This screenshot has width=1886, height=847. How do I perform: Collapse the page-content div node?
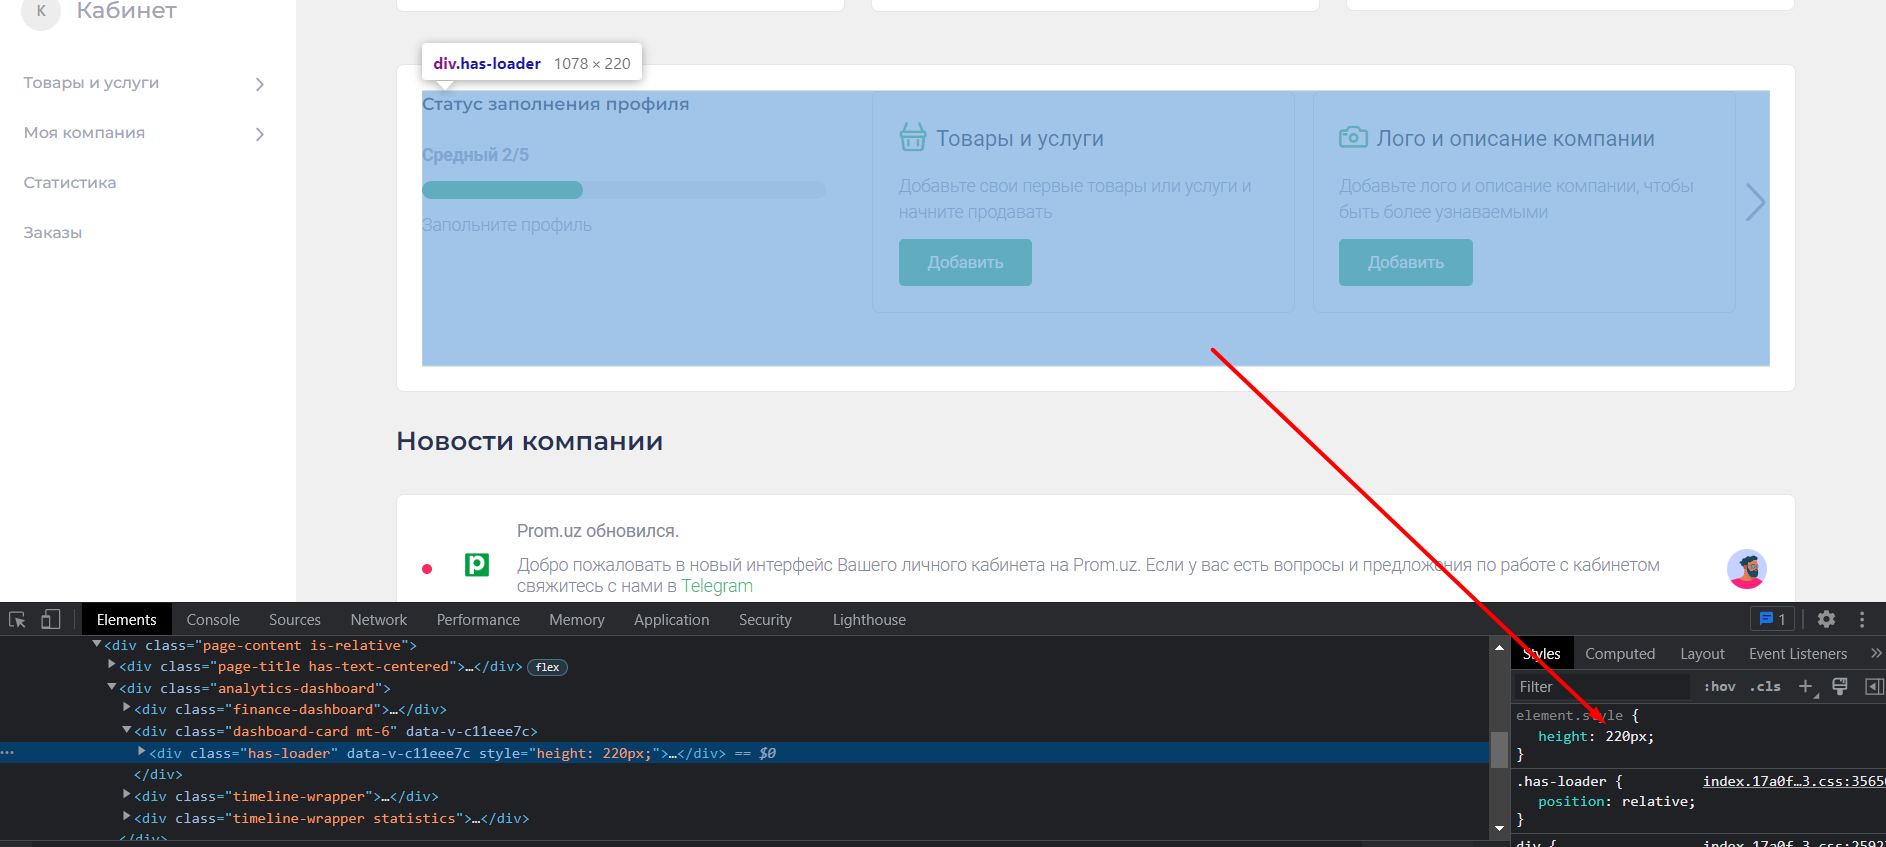tap(97, 645)
